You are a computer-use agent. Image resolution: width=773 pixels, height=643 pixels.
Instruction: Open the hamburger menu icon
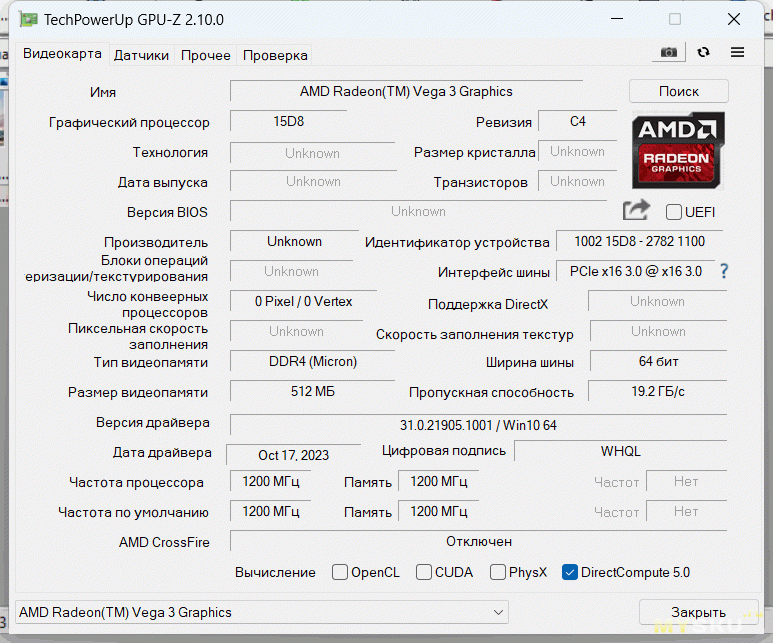[x=738, y=52]
